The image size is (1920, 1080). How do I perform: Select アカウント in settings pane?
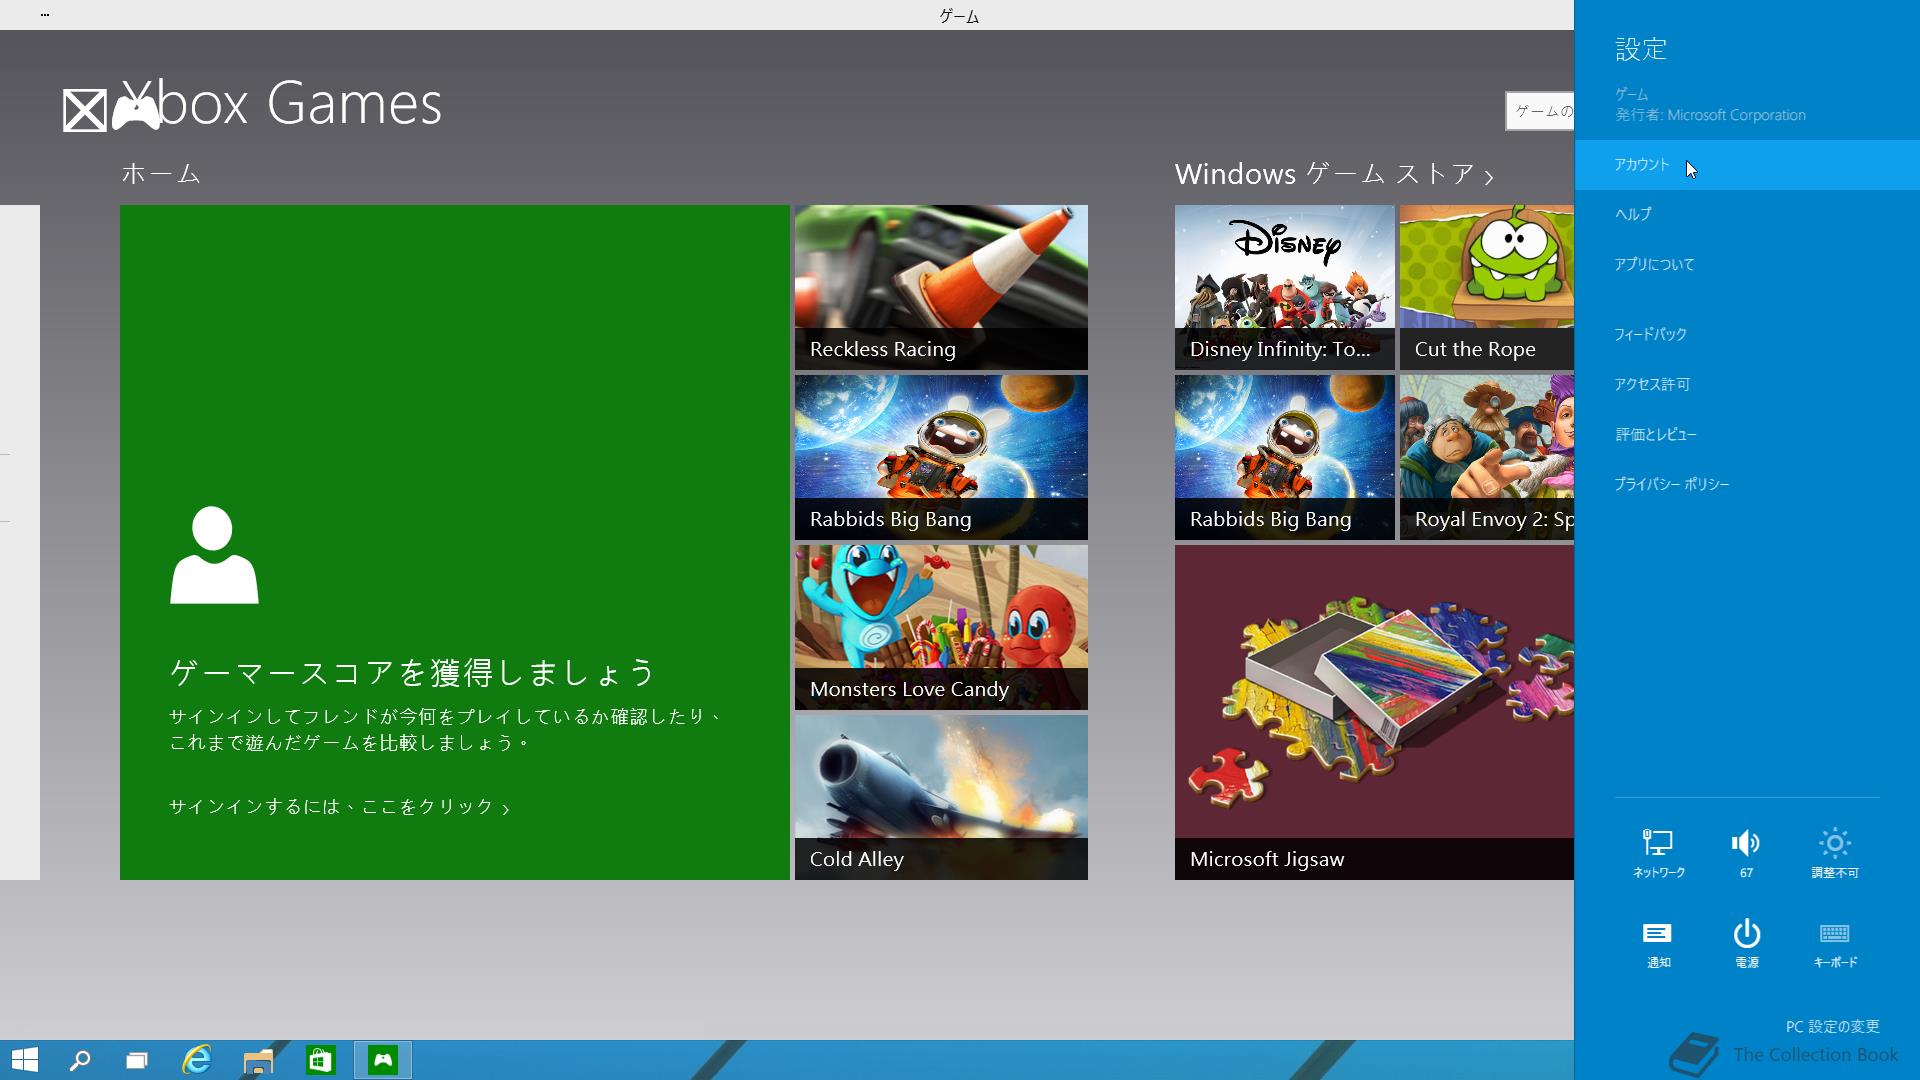pyautogui.click(x=1747, y=165)
